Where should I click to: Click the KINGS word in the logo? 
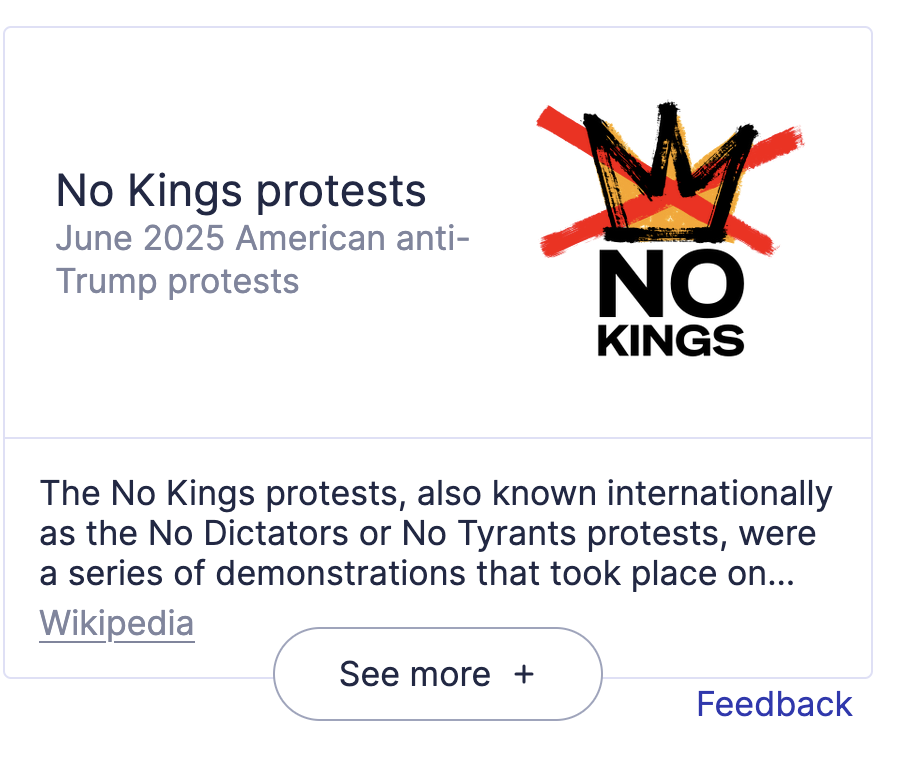pos(671,341)
